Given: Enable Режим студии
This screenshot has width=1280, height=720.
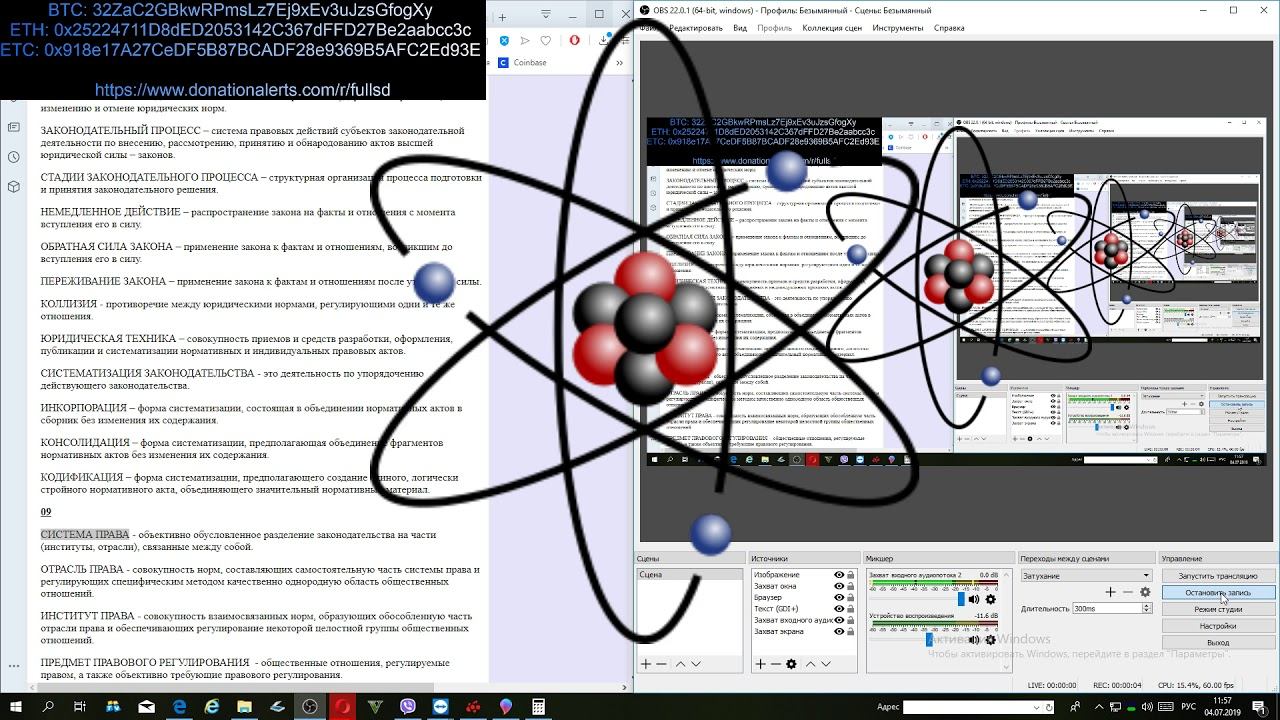Looking at the screenshot, I should point(1218,609).
